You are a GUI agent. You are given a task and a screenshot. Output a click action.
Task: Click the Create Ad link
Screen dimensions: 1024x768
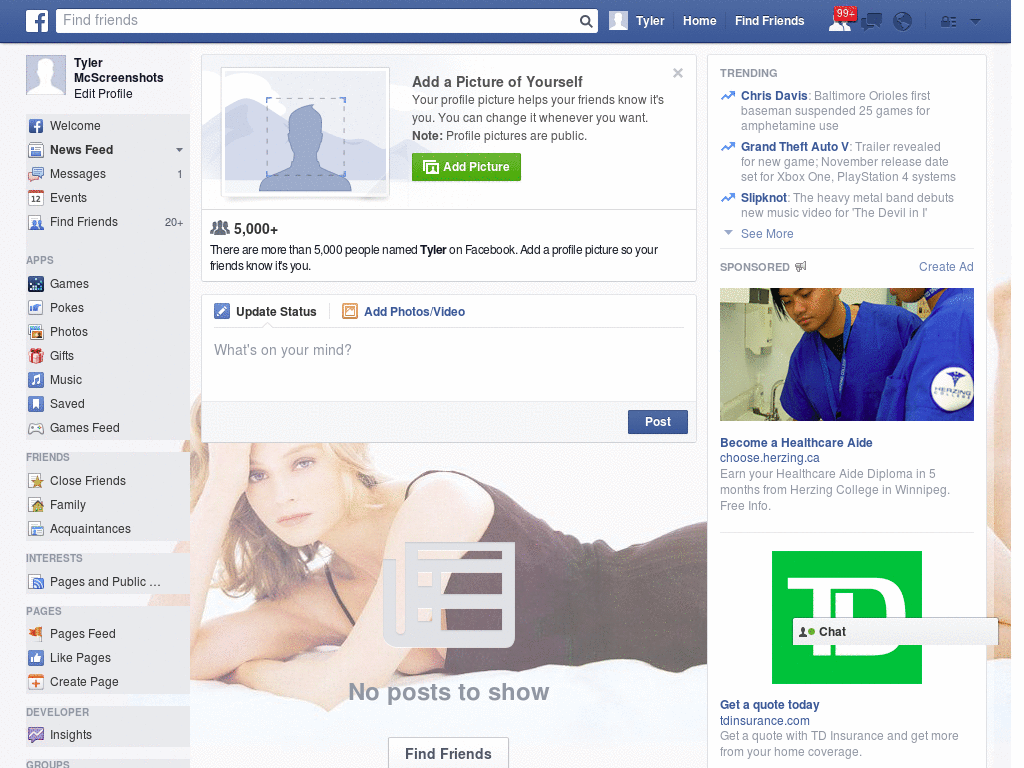click(x=946, y=266)
